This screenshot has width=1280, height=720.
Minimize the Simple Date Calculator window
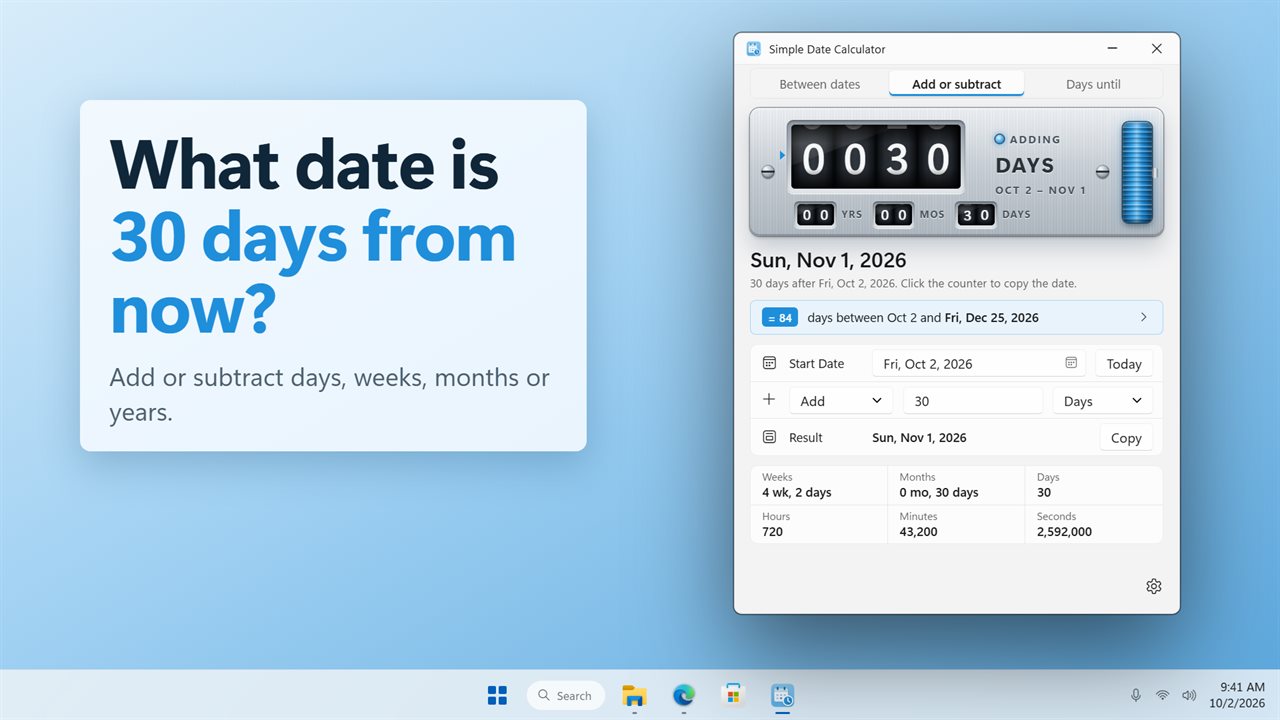(x=1112, y=49)
